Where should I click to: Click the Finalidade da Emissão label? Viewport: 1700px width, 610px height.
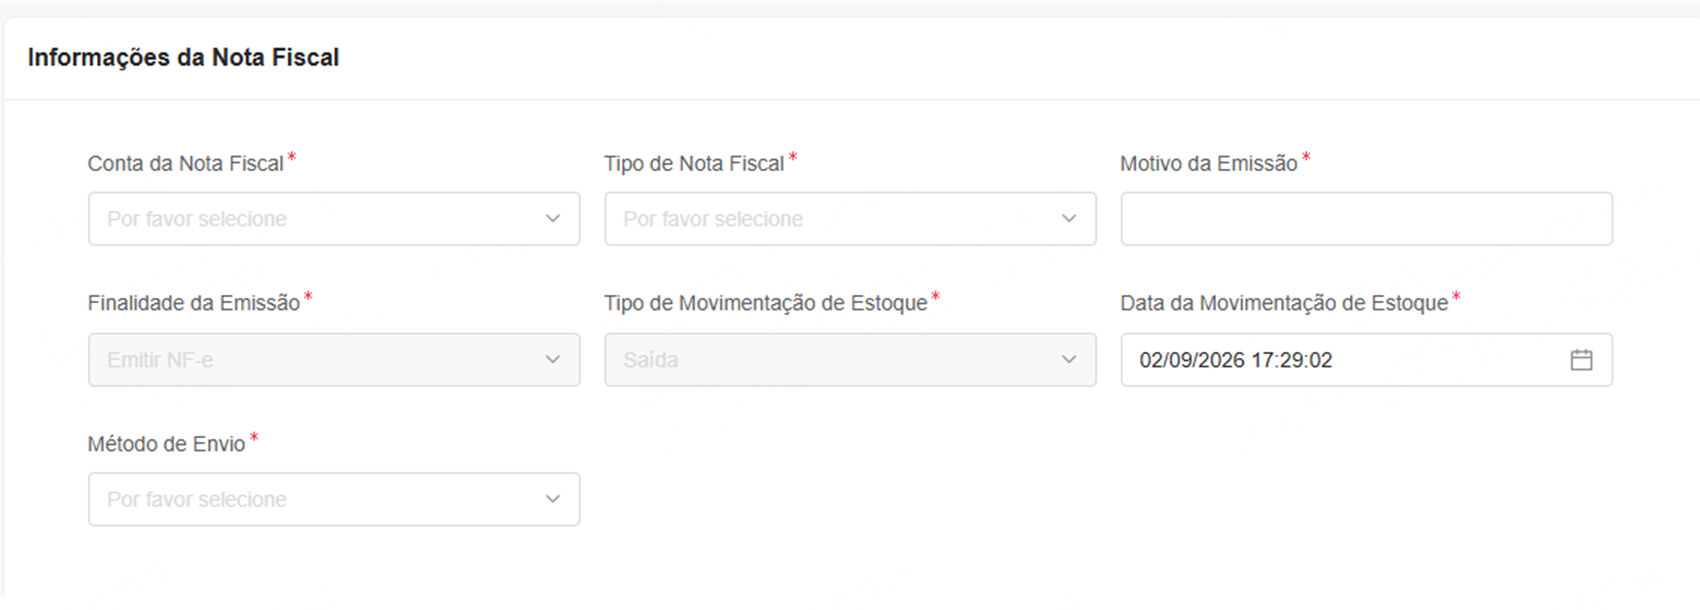click(194, 303)
